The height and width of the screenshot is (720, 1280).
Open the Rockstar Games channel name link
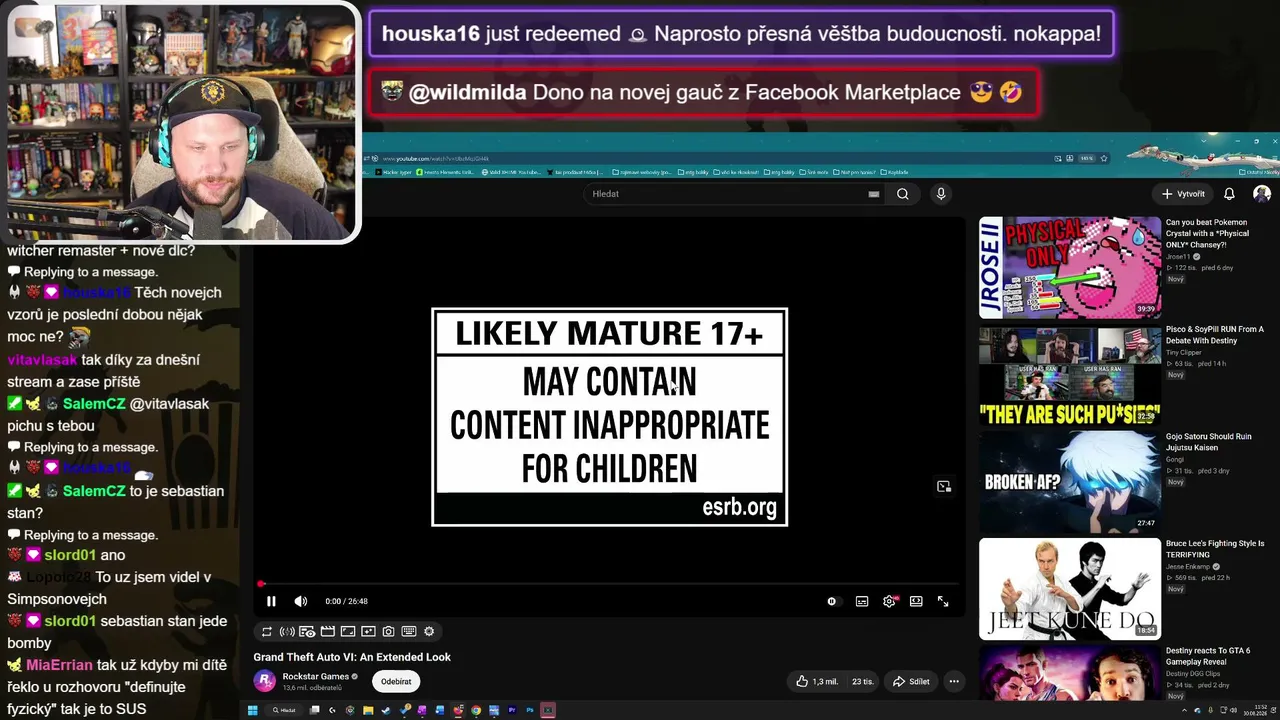click(x=315, y=676)
